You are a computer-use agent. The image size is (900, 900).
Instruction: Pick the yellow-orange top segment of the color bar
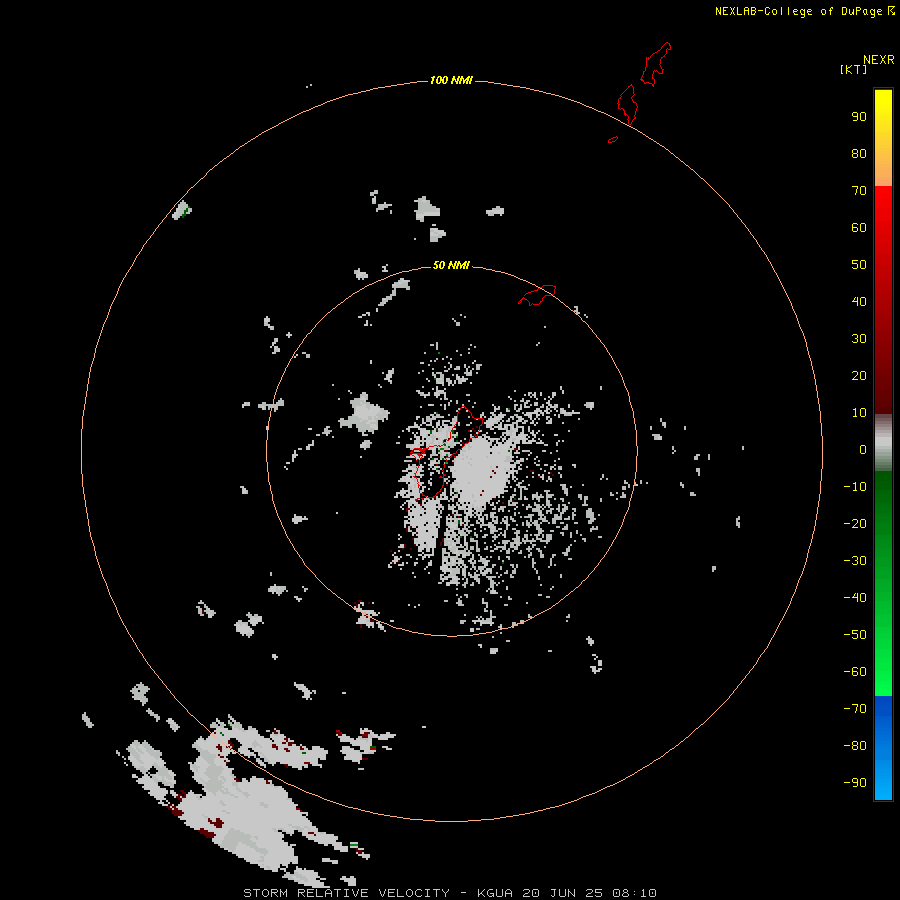click(x=883, y=138)
